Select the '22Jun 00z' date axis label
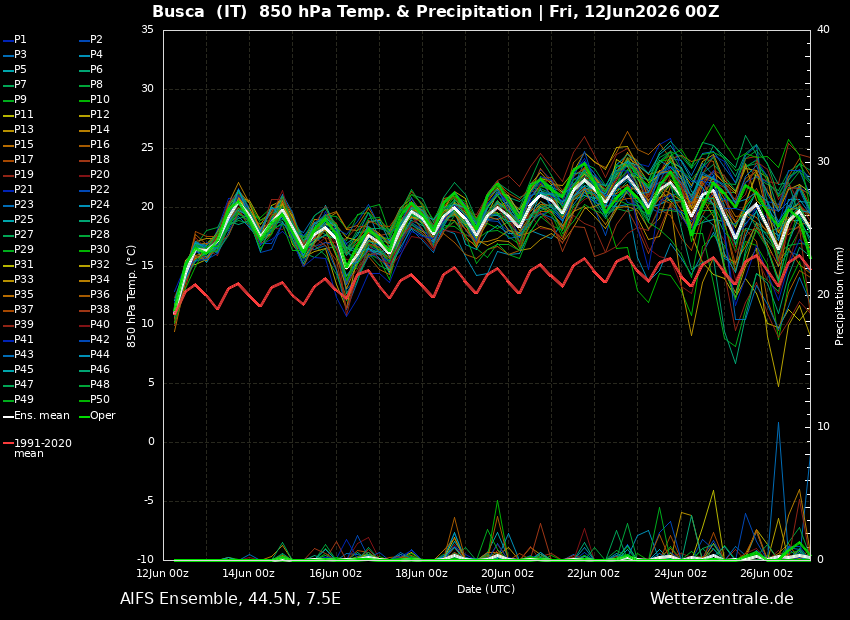 (594, 573)
